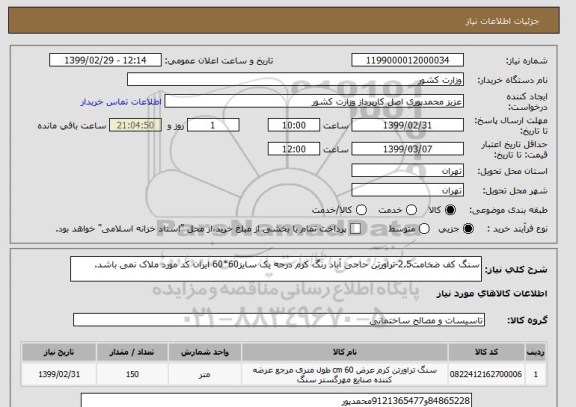Image resolution: width=576 pixels, height=407 pixels.
Task: Select the کالا/خدمت radio button
Action: point(361,210)
